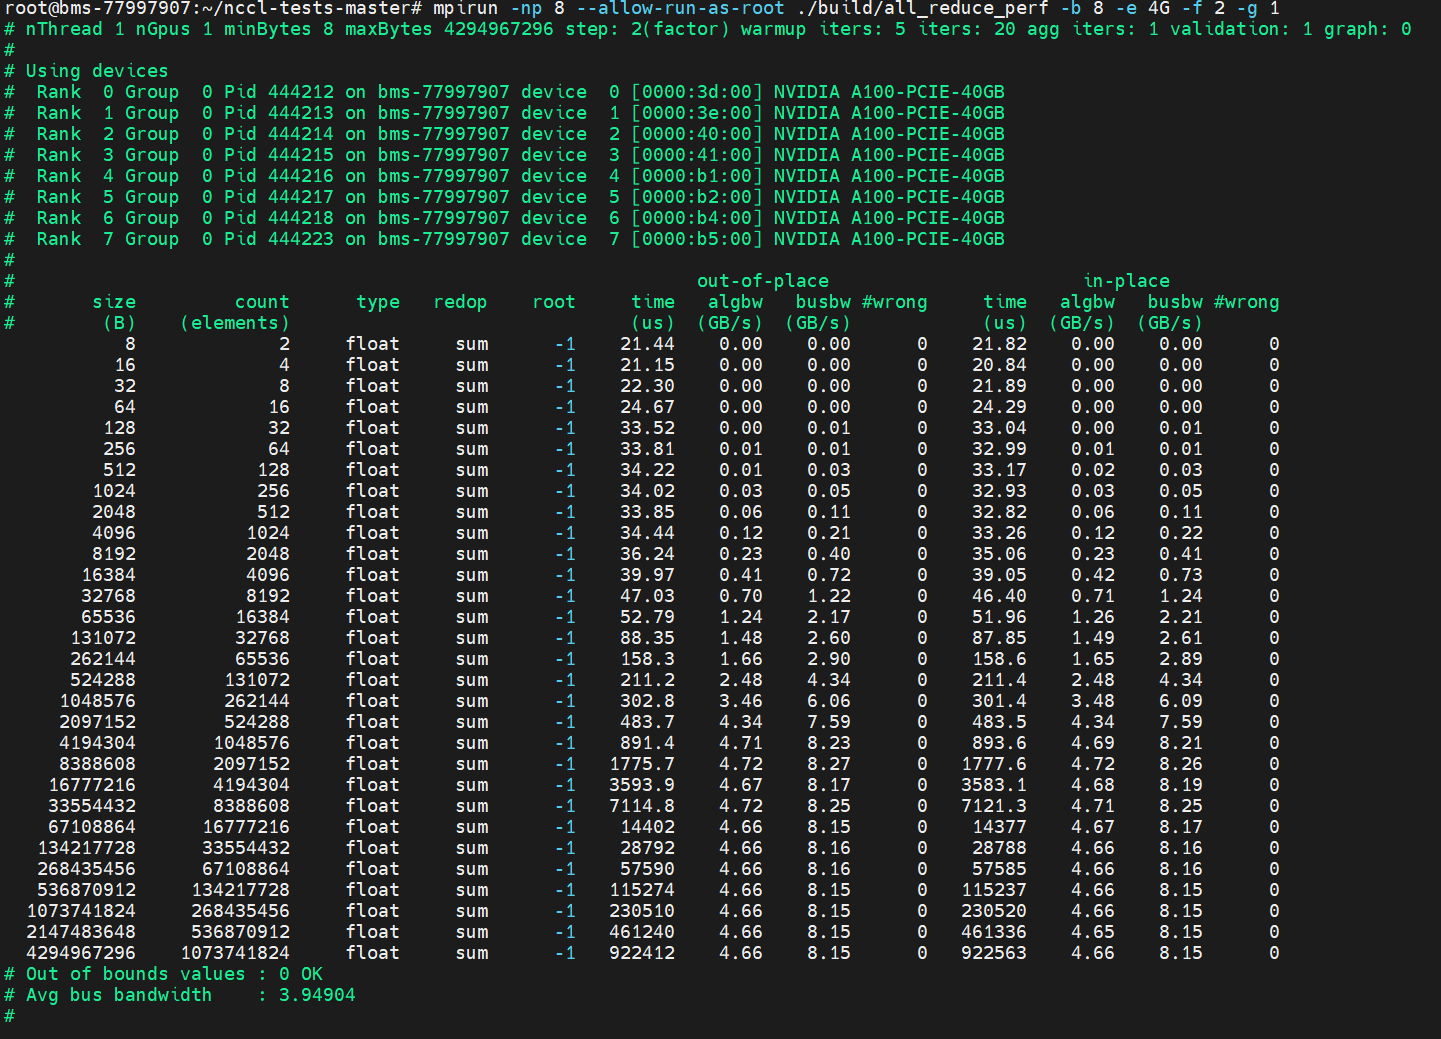Click the 'type' column header
The image size is (1441, 1039).
pos(378,302)
